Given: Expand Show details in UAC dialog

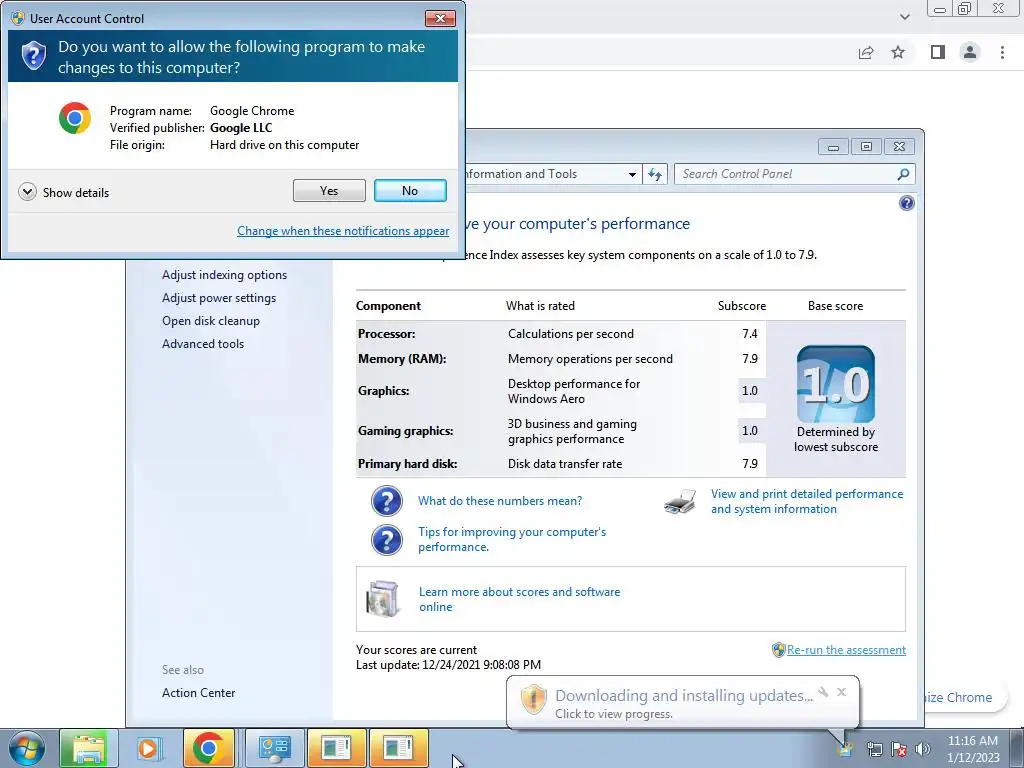Looking at the screenshot, I should (x=63, y=192).
